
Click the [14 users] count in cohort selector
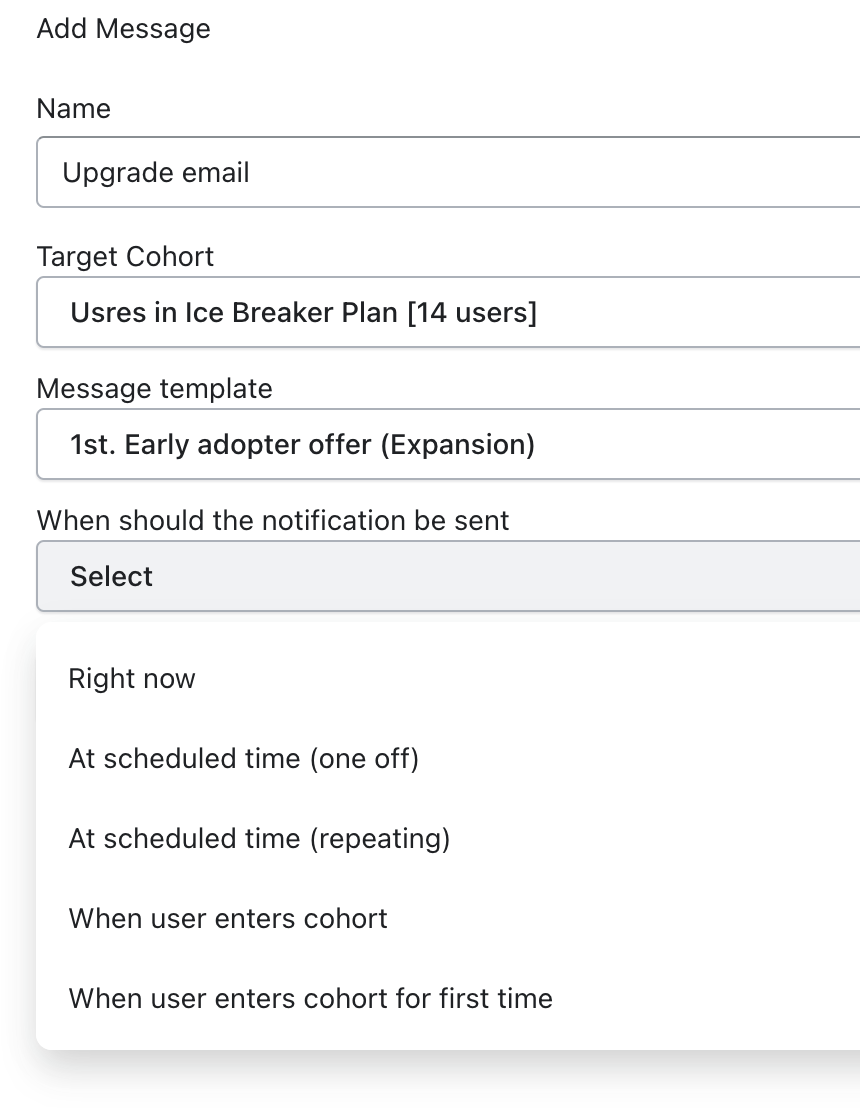[x=471, y=313]
